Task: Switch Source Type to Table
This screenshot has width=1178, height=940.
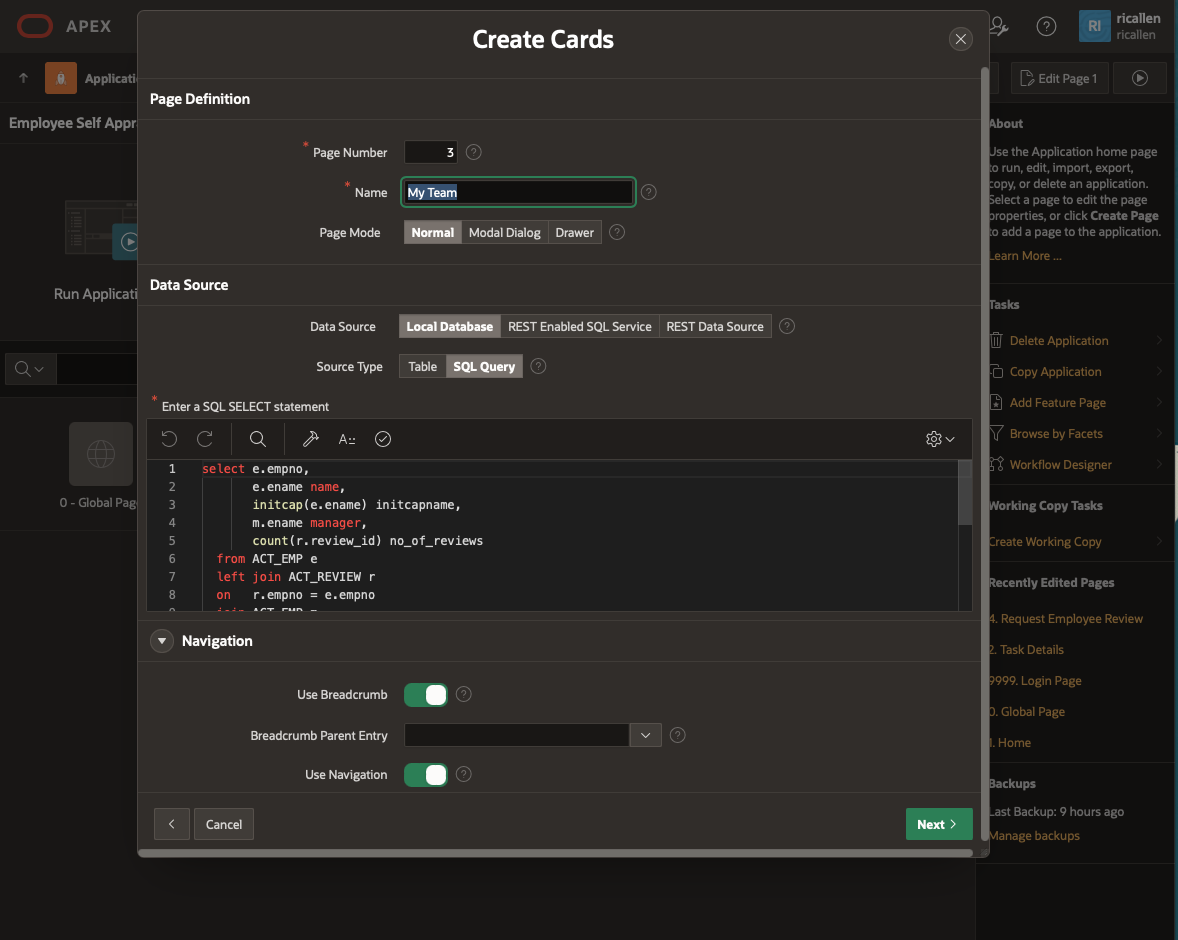Action: (422, 366)
